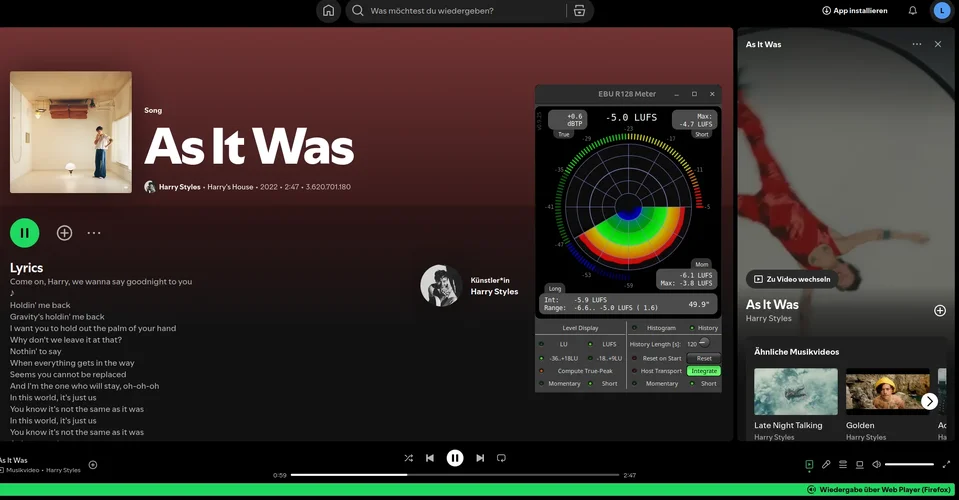Open the lyrics microphone icon

click(826, 464)
